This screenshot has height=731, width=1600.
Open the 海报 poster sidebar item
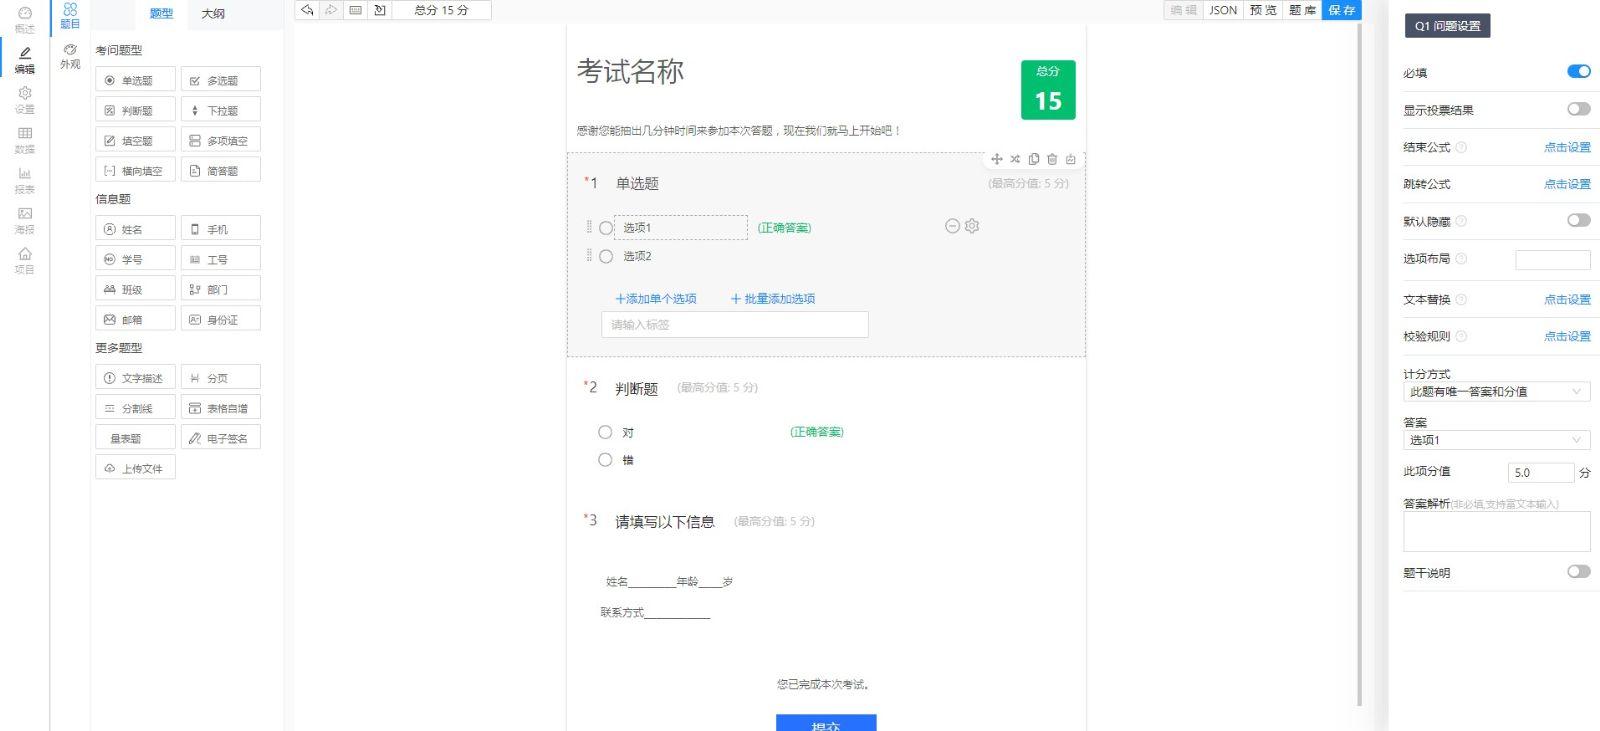pos(24,220)
